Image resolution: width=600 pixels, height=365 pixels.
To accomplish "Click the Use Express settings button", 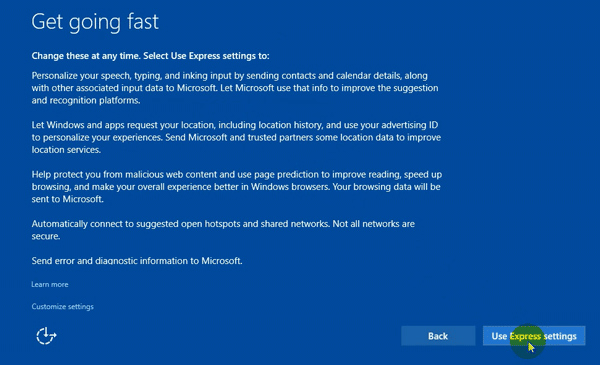I will point(534,336).
